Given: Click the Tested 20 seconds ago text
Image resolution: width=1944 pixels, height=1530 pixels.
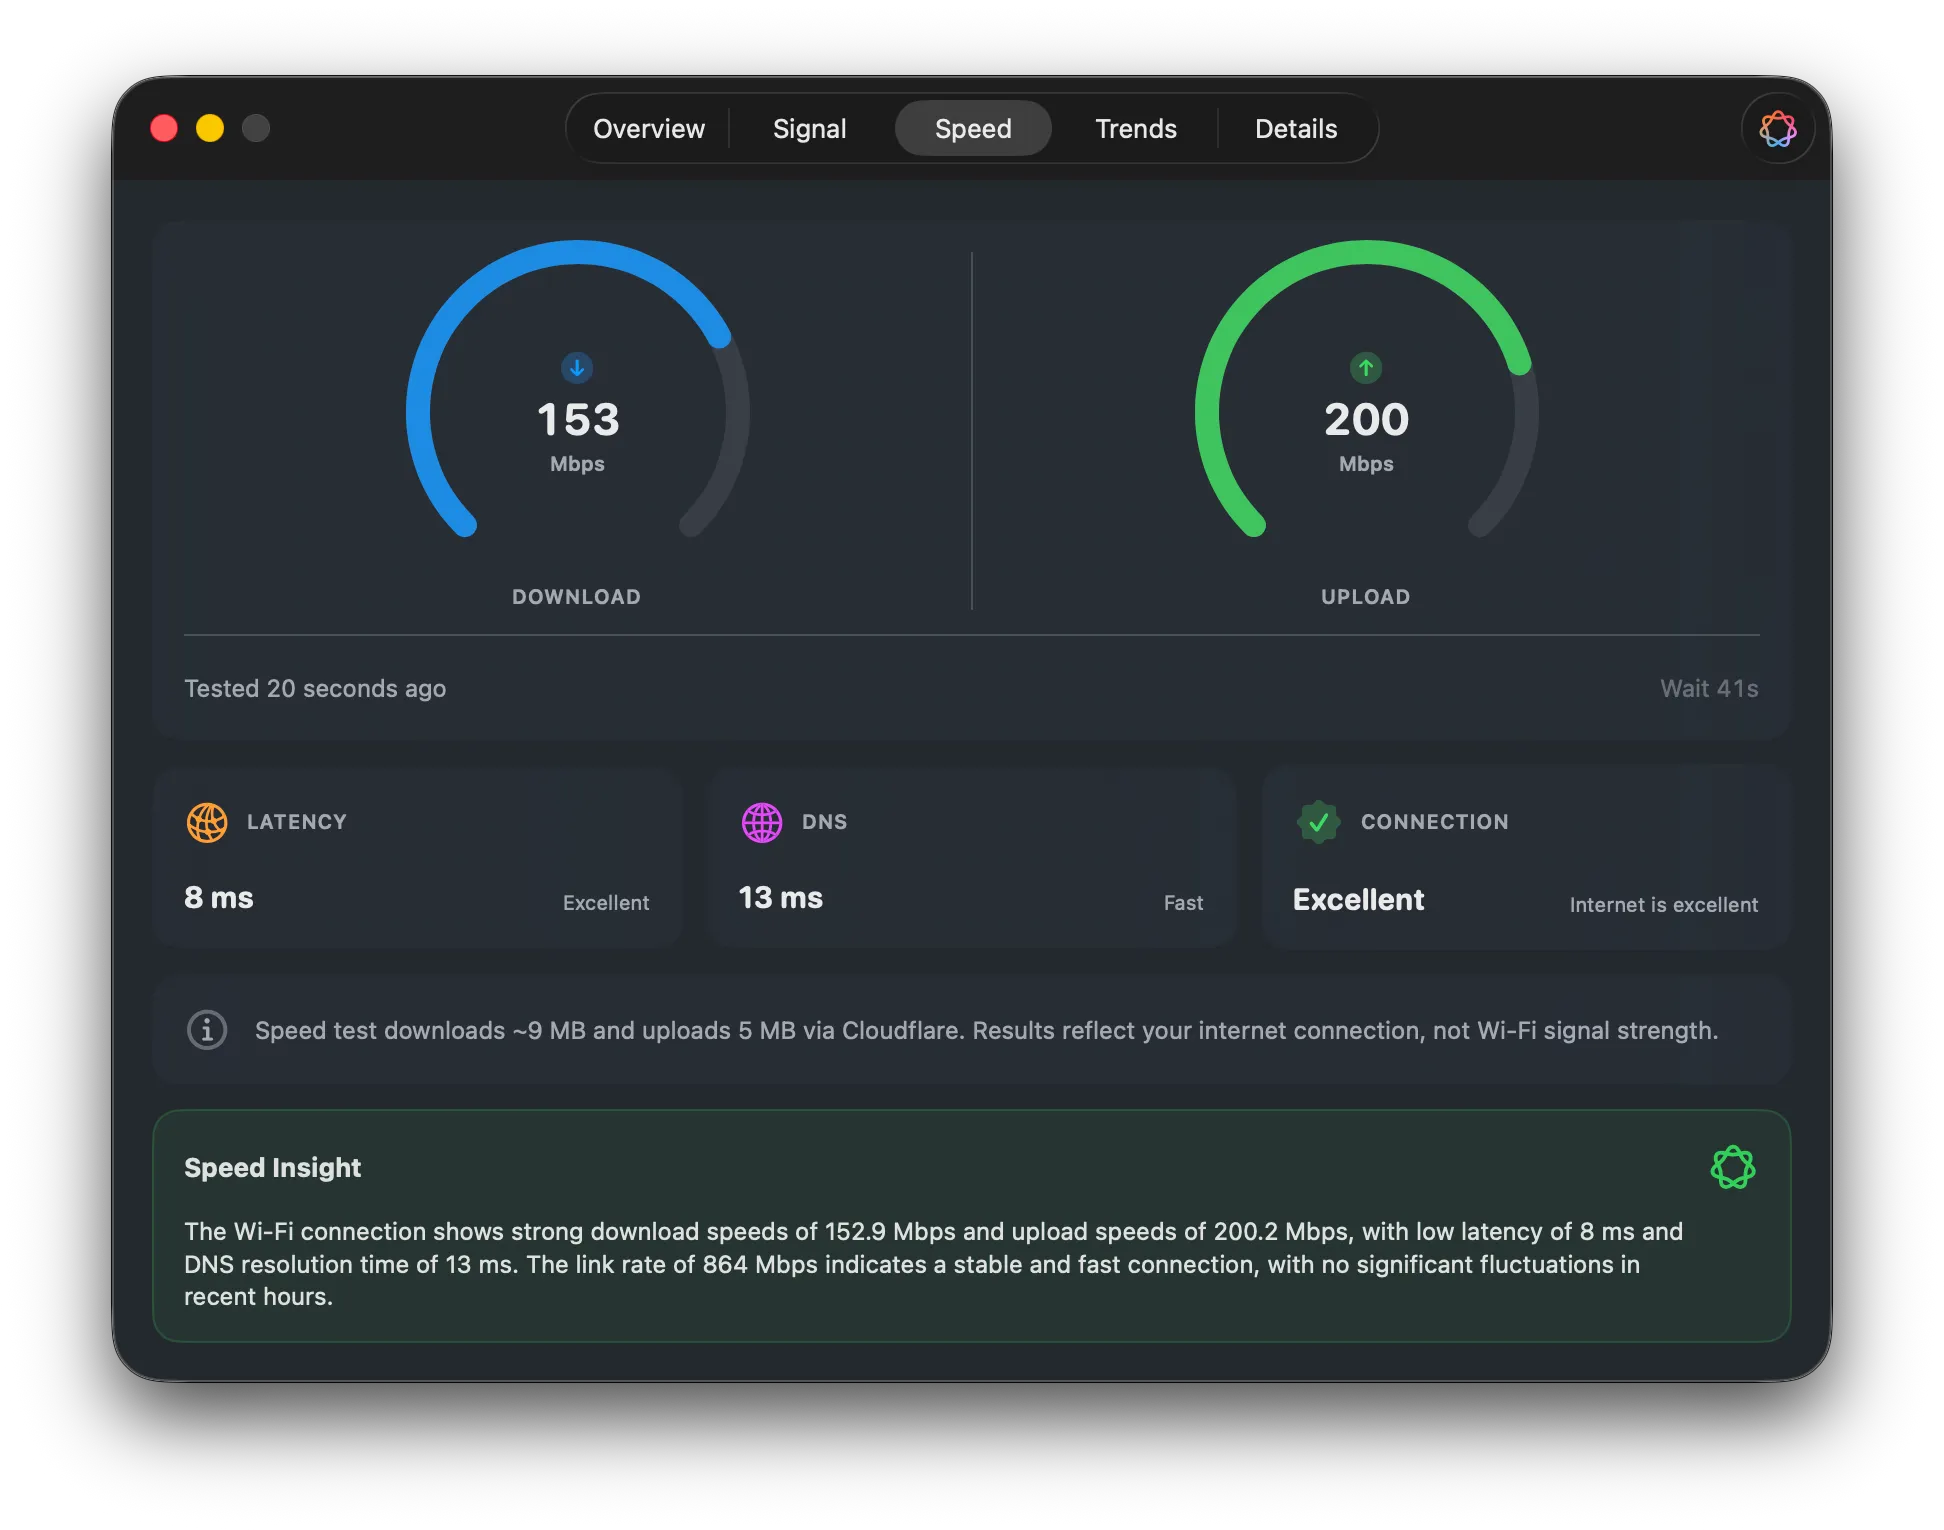Looking at the screenshot, I should [315, 688].
